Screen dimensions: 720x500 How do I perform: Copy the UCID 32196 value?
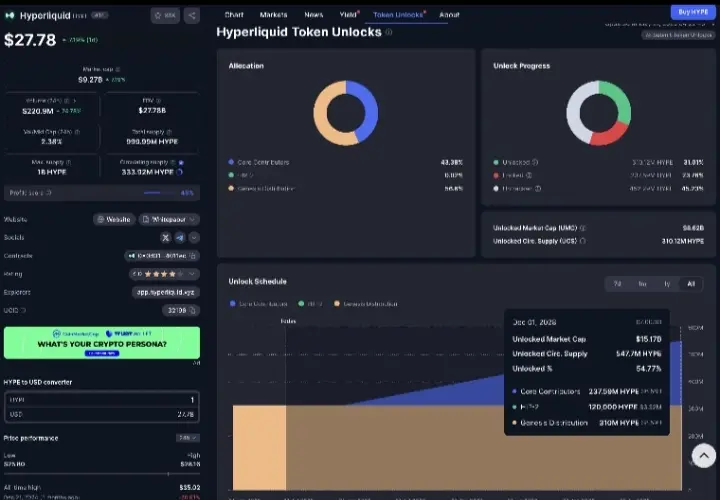coord(192,310)
